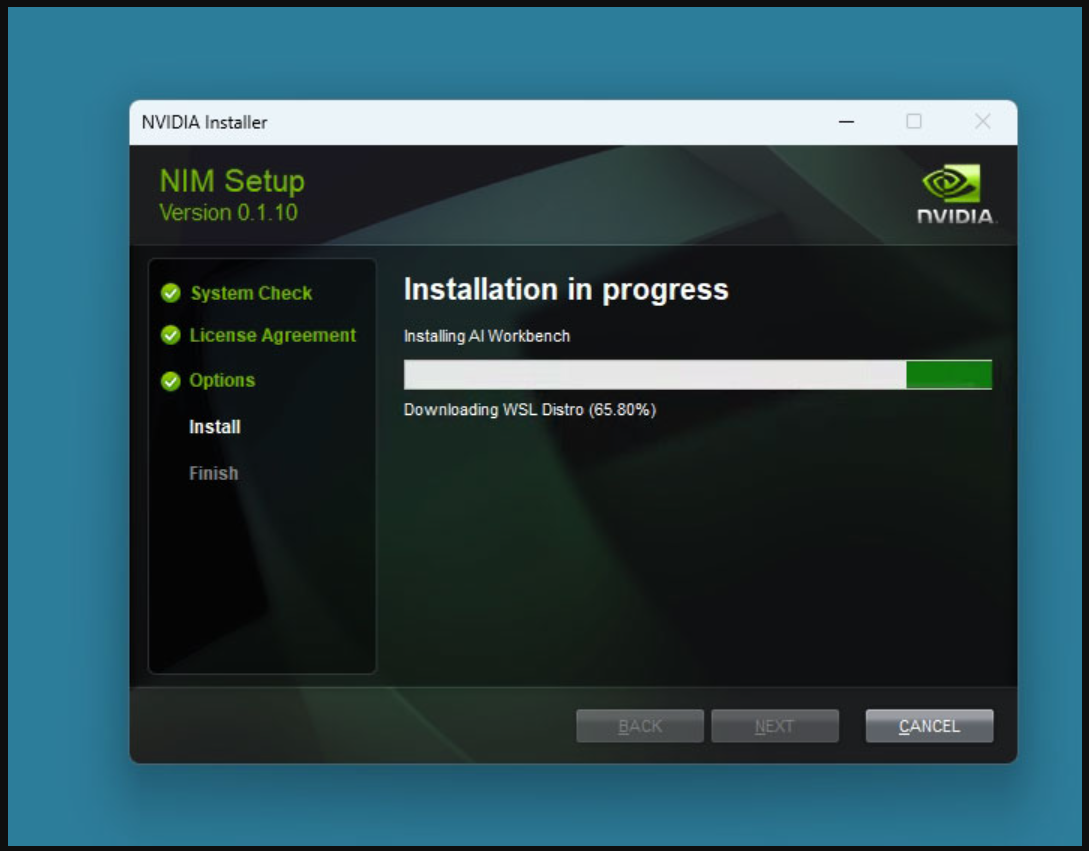
Task: Select the System Check step
Action: (x=251, y=293)
